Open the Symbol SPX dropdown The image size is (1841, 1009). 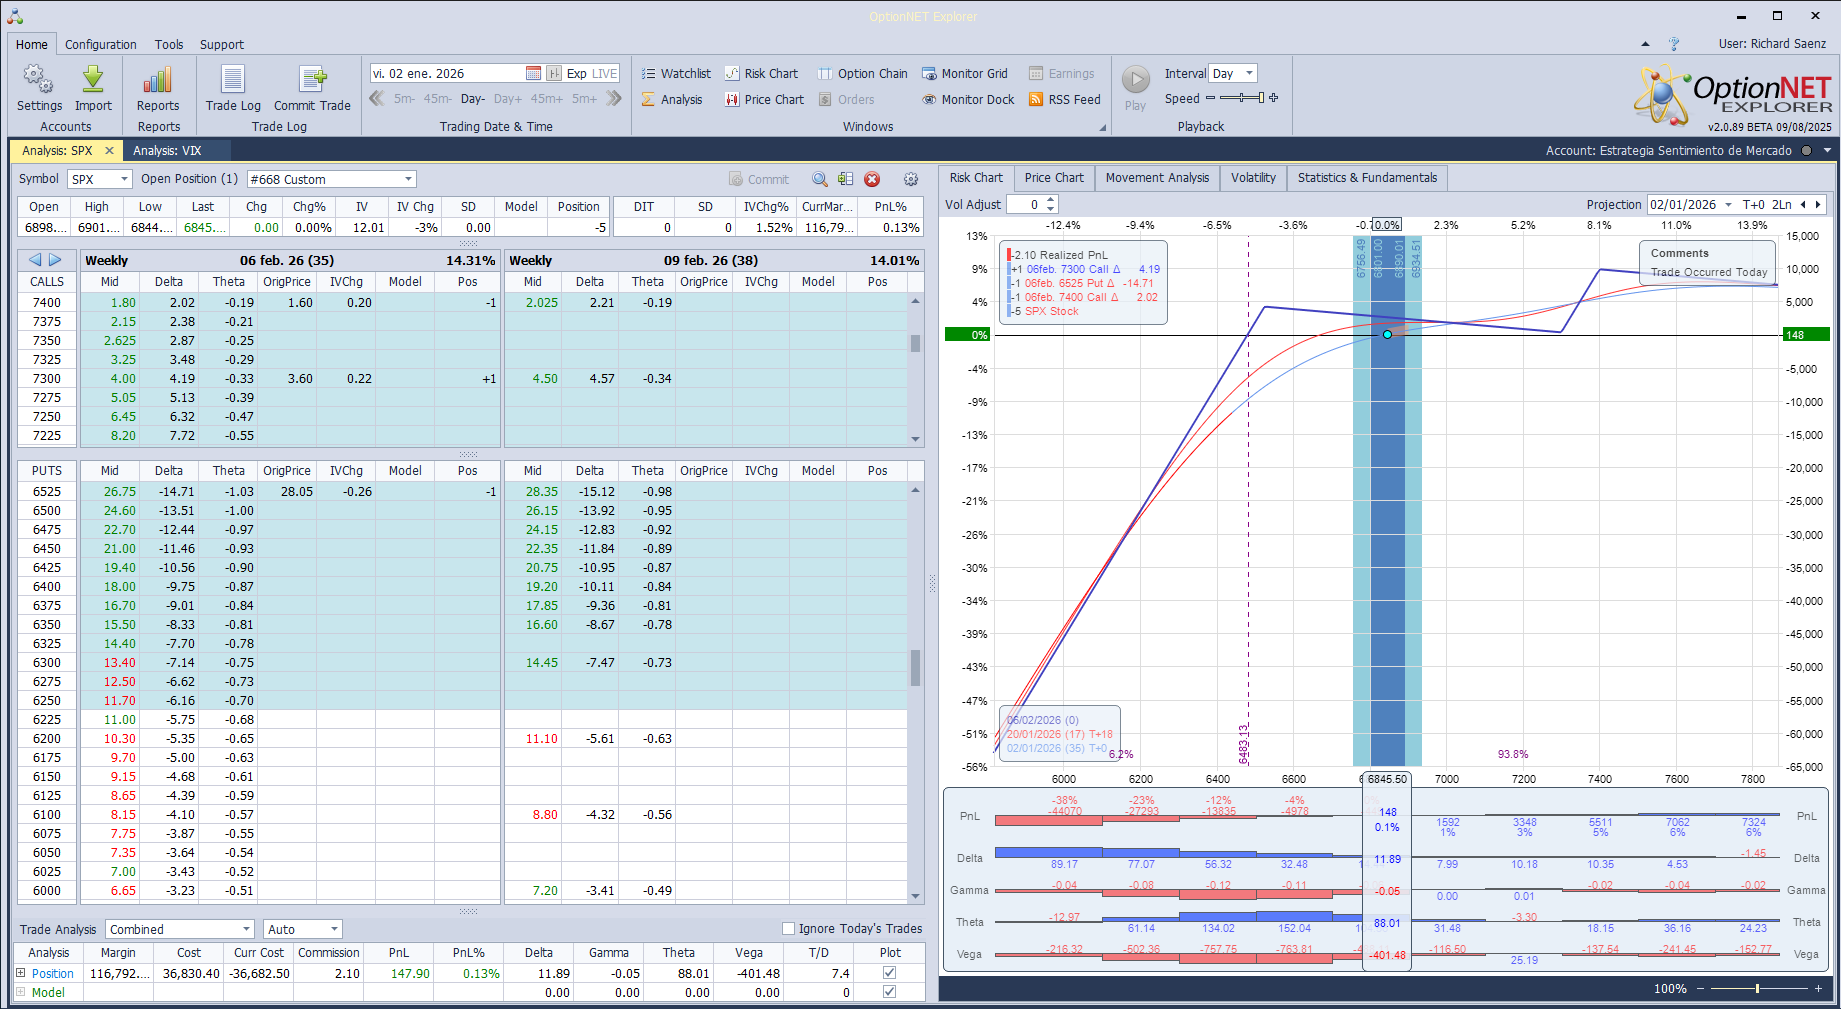124,179
